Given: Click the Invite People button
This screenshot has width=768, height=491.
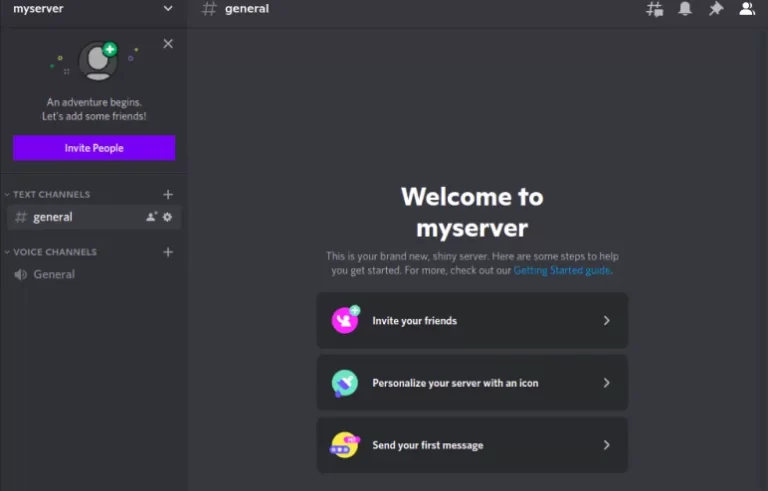Looking at the screenshot, I should pyautogui.click(x=94, y=148).
